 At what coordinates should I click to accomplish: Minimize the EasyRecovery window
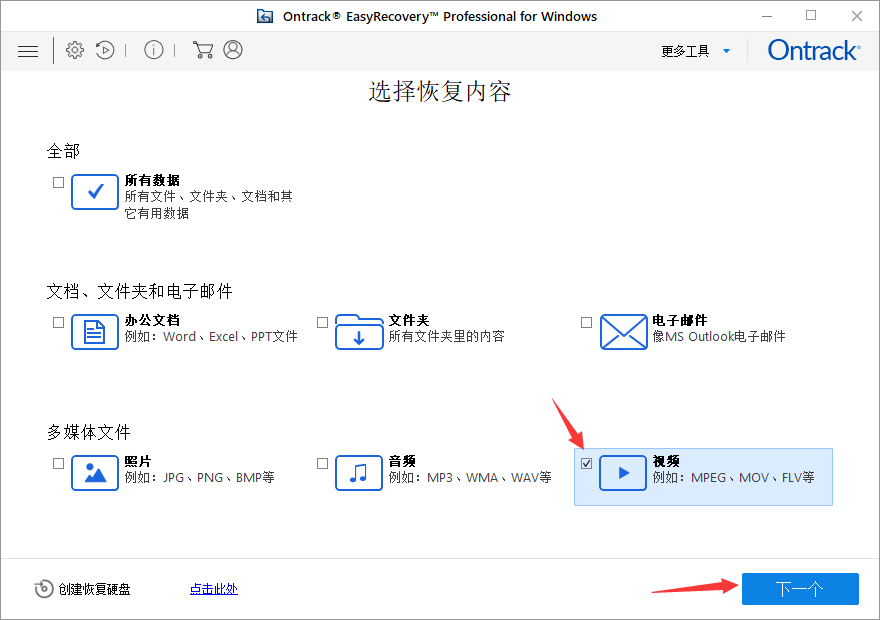pos(767,16)
